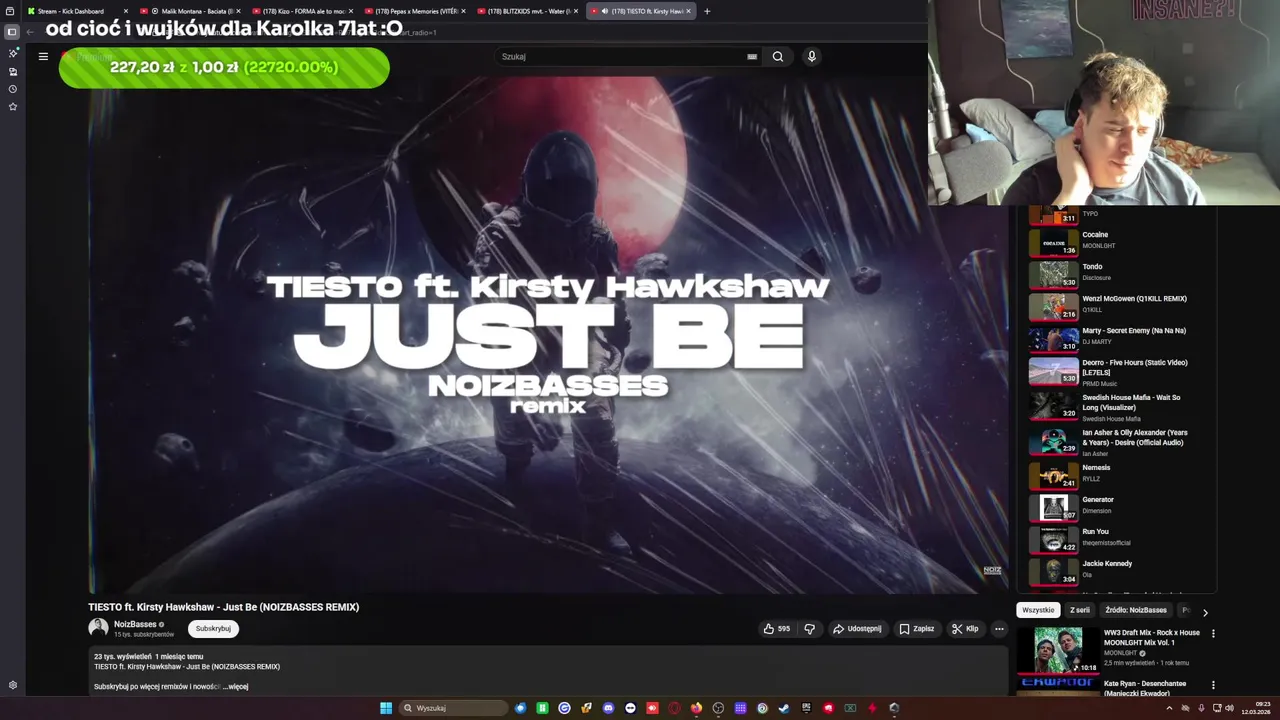
Task: Open the YouTube hamburger guide menu
Action: coord(43,56)
